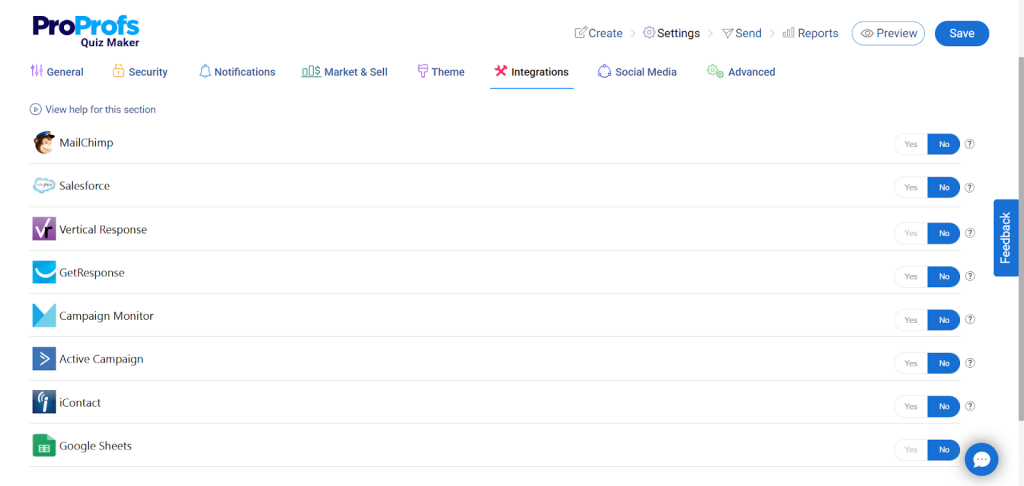
Task: Click the Campaign Monitor logo icon
Action: pyautogui.click(x=44, y=316)
